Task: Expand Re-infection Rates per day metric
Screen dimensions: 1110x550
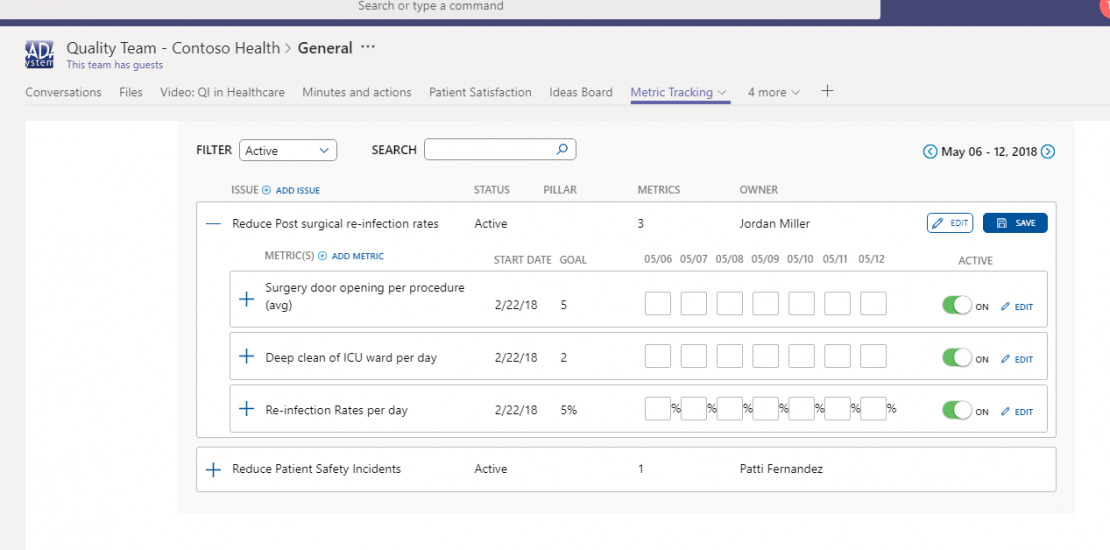Action: [246, 408]
